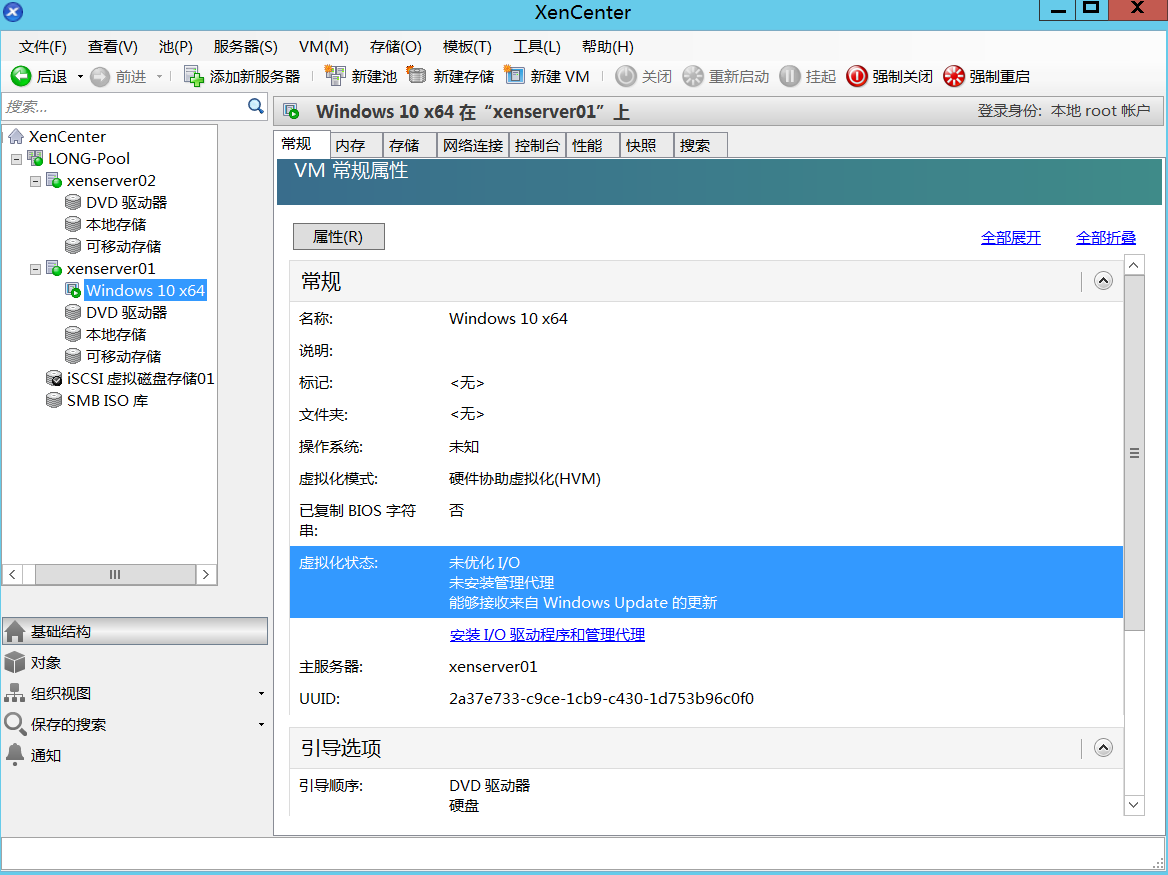Open the 组织视图 dropdown arrow
Screen dimensions: 1168x875
pyautogui.click(x=261, y=693)
